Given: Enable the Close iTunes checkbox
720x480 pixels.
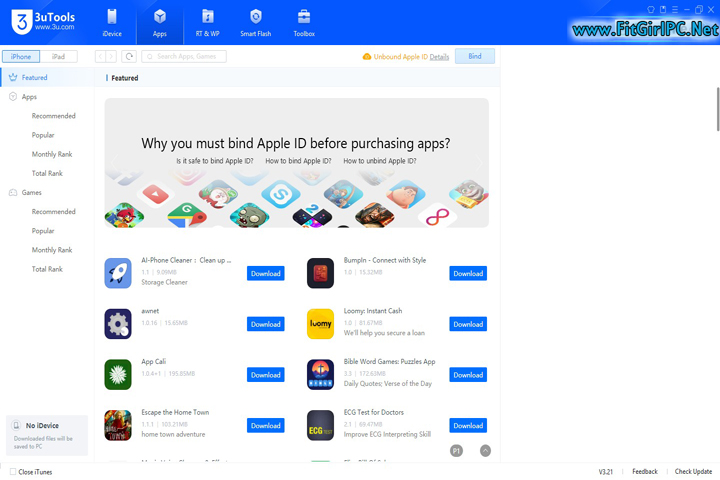Looking at the screenshot, I should 12,471.
